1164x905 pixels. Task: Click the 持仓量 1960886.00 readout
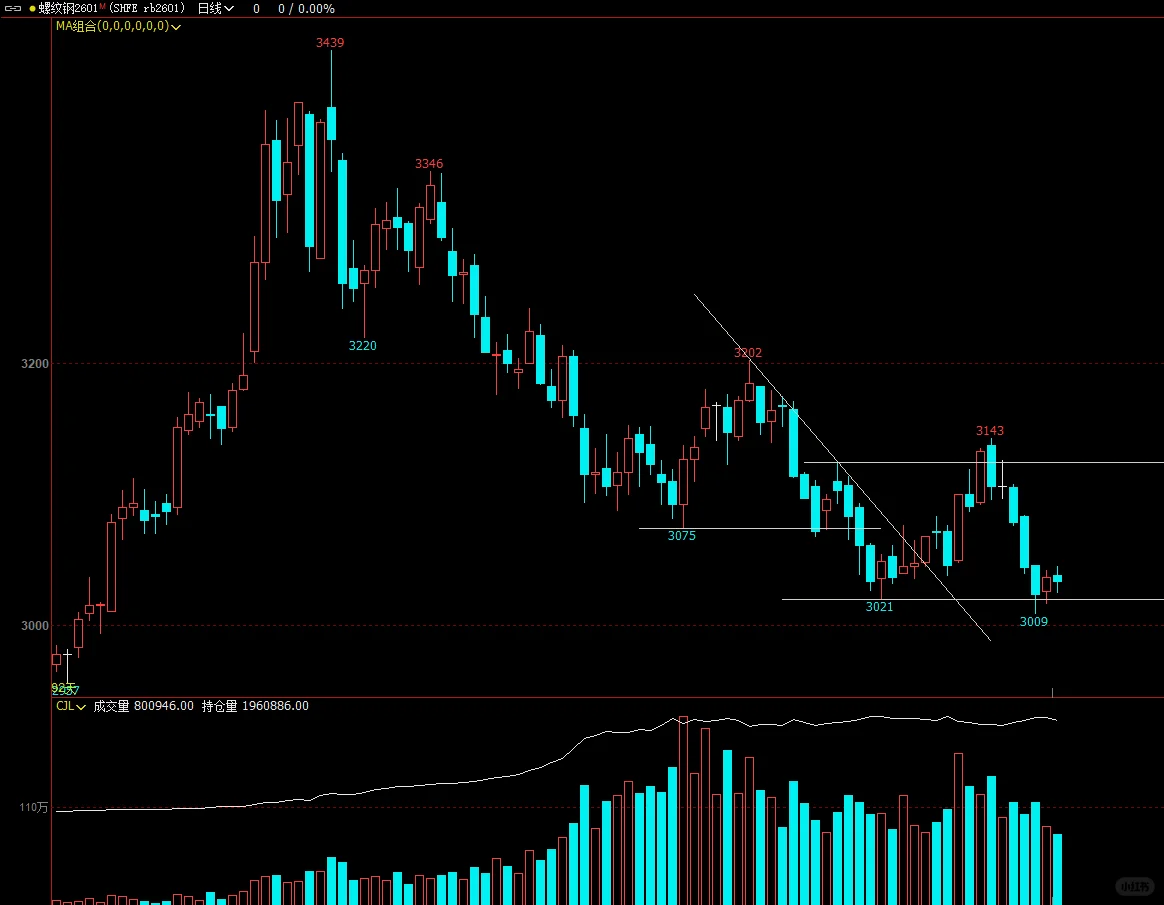tap(255, 706)
